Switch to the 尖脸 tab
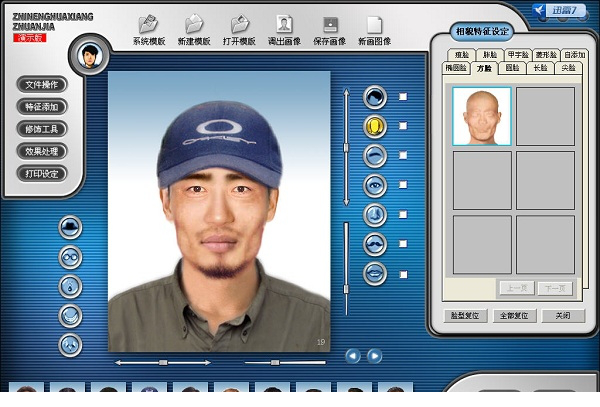The width and height of the screenshot is (600, 407). [569, 68]
